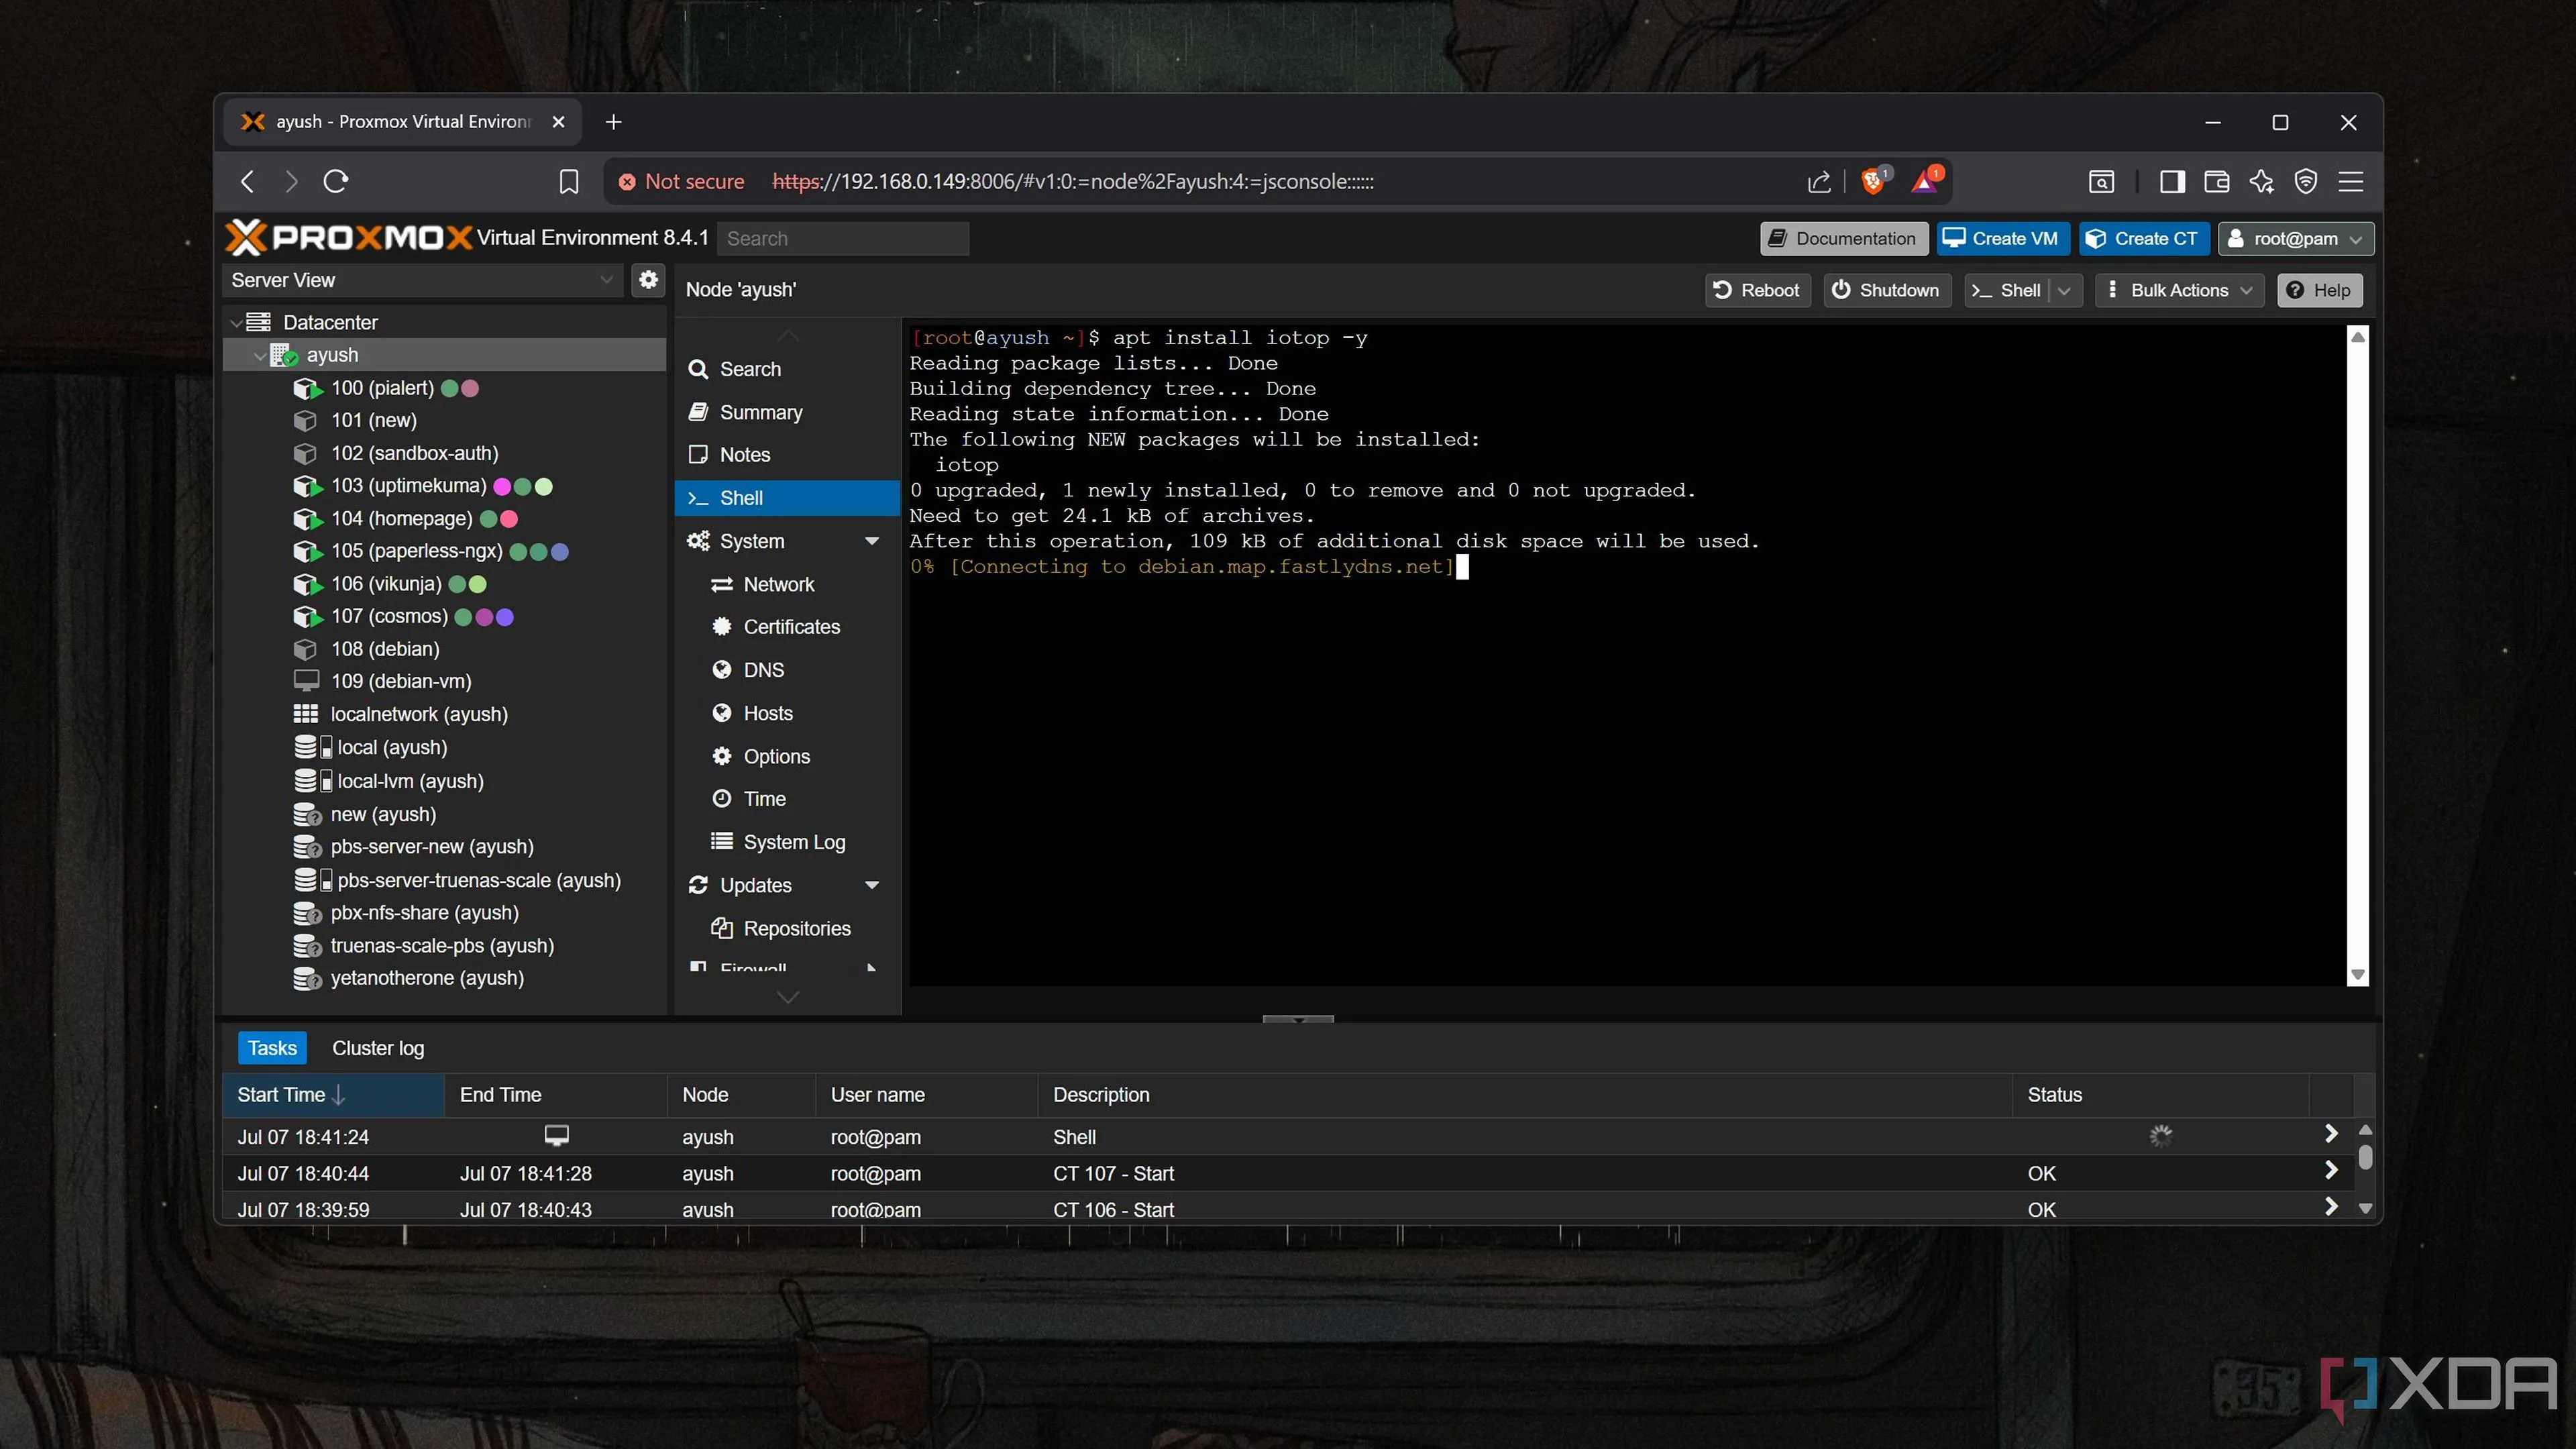
Task: Click the terminal scrollbar down arrow
Action: point(2357,975)
